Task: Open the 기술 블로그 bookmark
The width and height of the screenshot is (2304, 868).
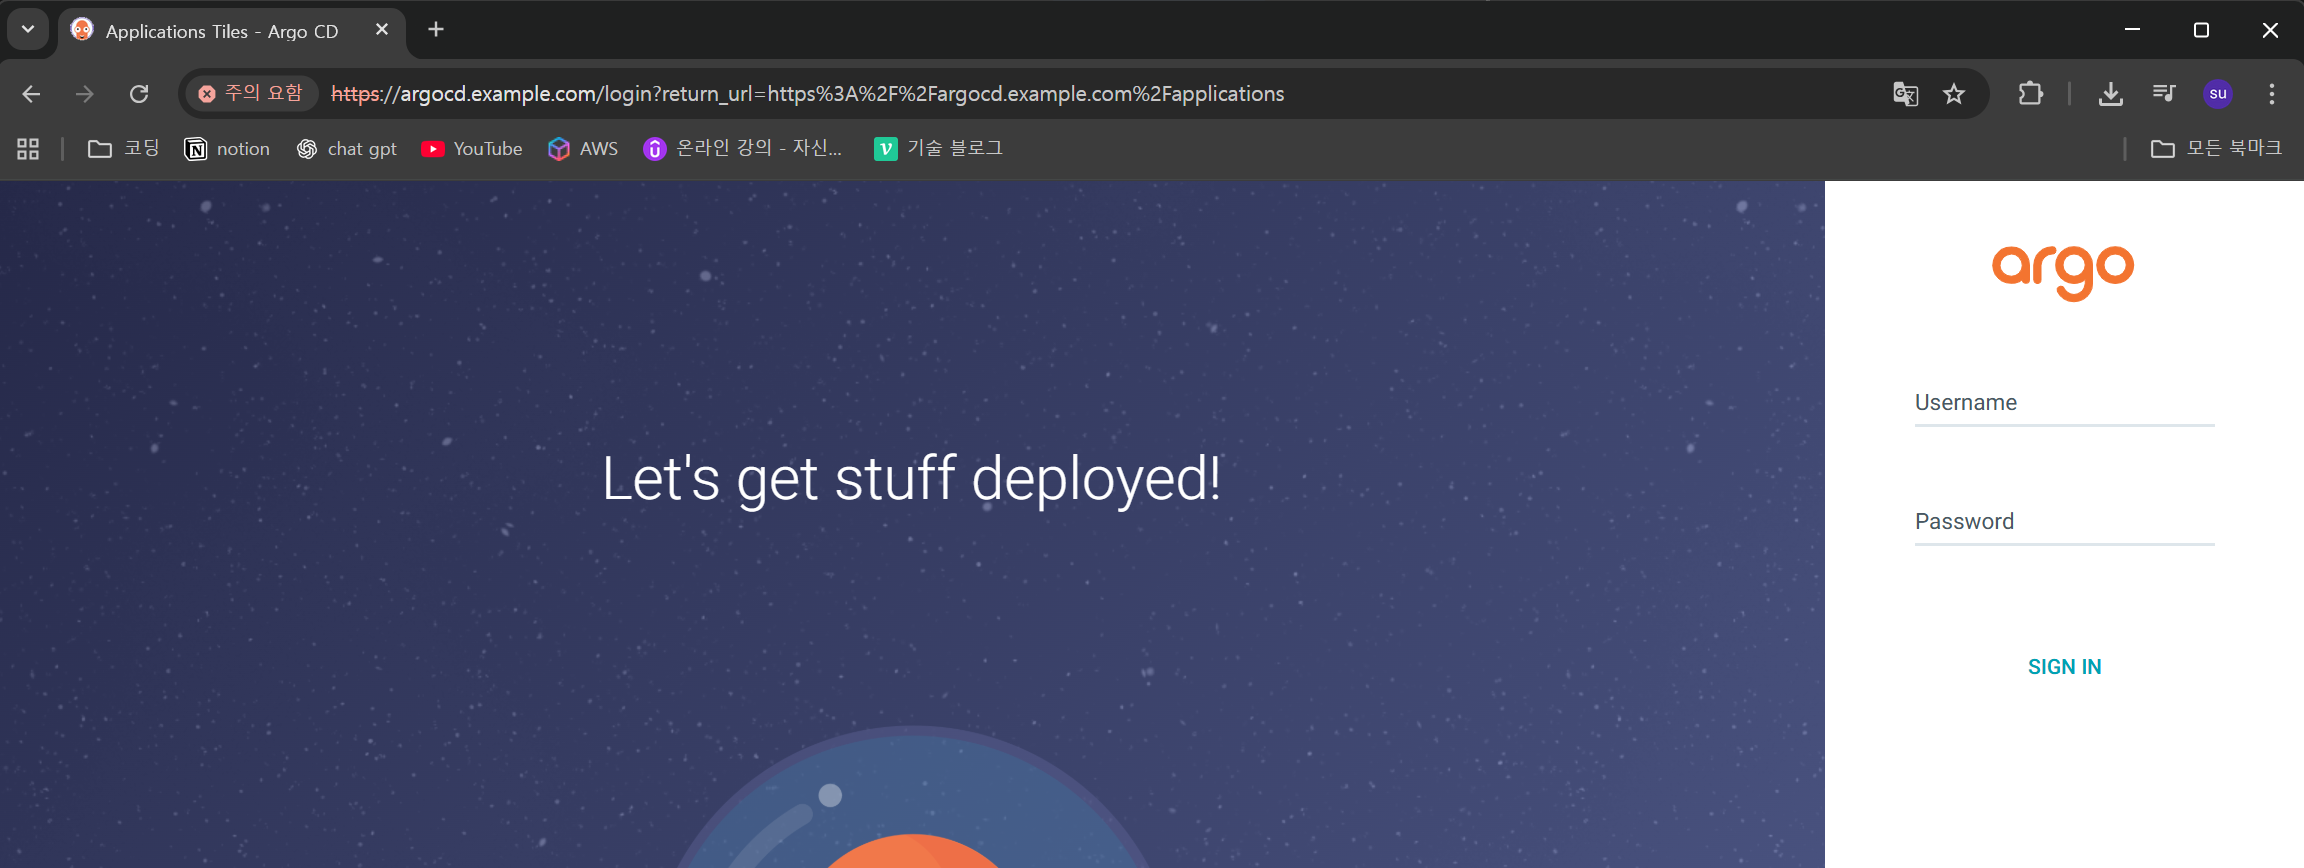Action: [938, 149]
